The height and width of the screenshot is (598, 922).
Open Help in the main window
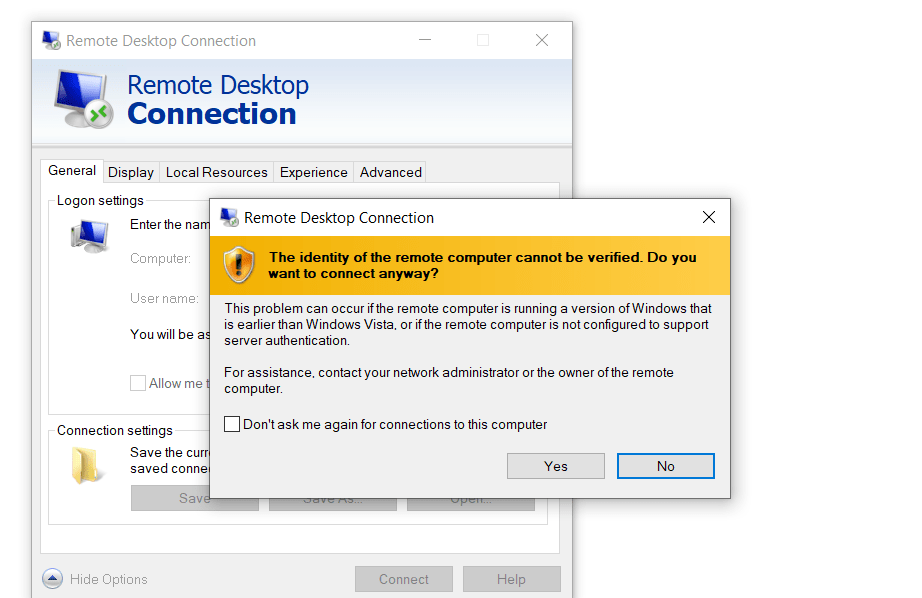coord(511,579)
